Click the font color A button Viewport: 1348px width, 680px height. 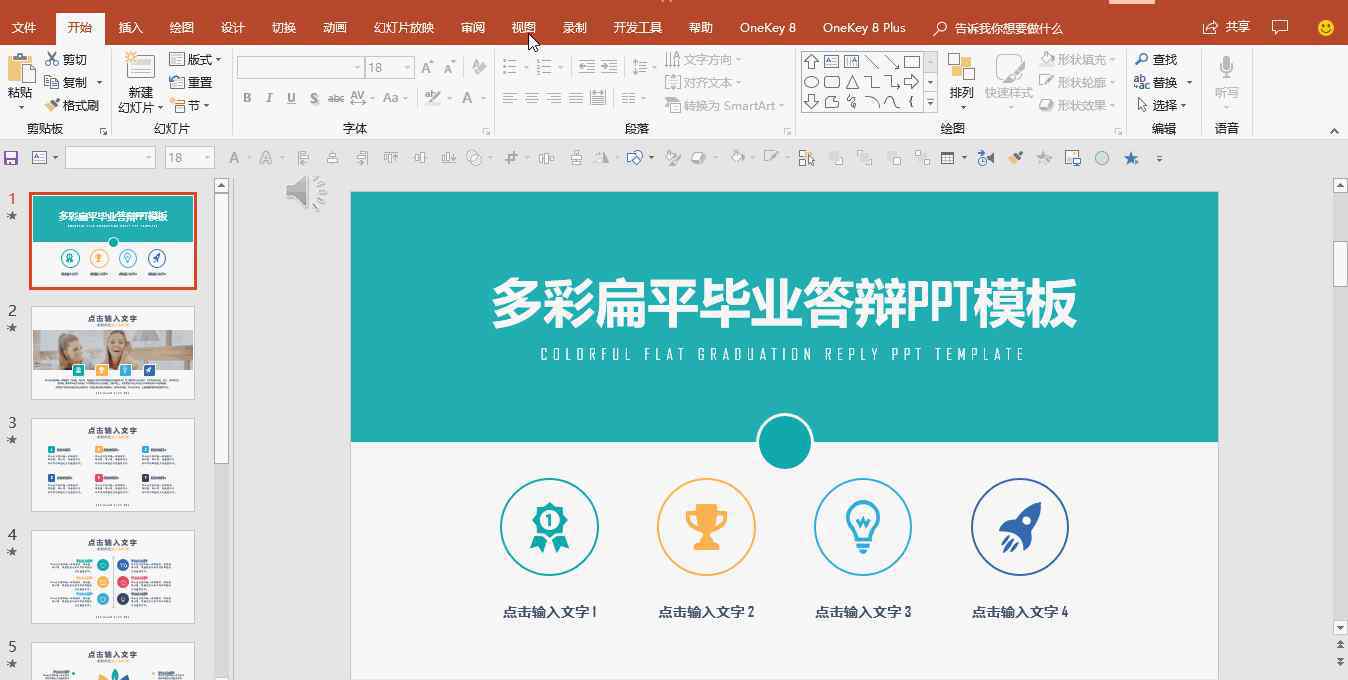pyautogui.click(x=466, y=98)
